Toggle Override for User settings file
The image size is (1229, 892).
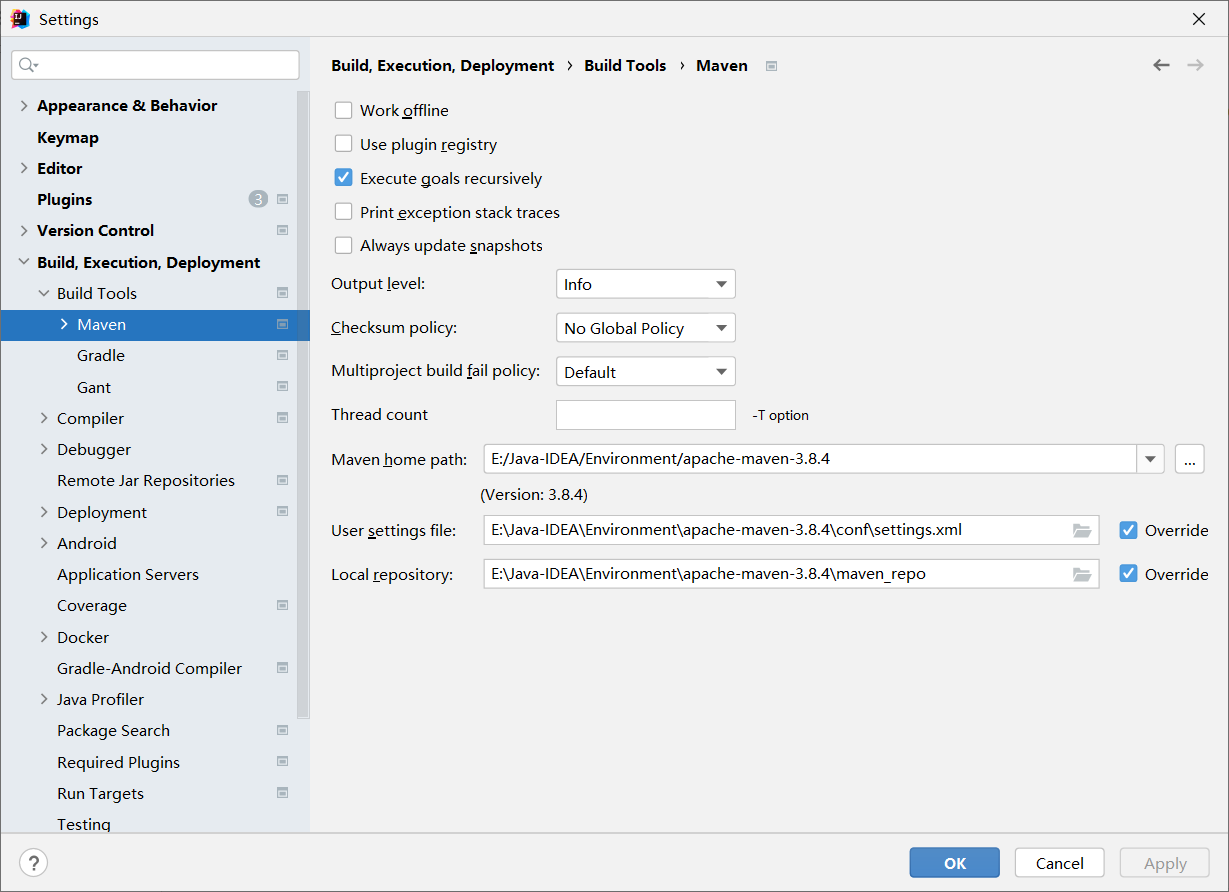point(1129,530)
